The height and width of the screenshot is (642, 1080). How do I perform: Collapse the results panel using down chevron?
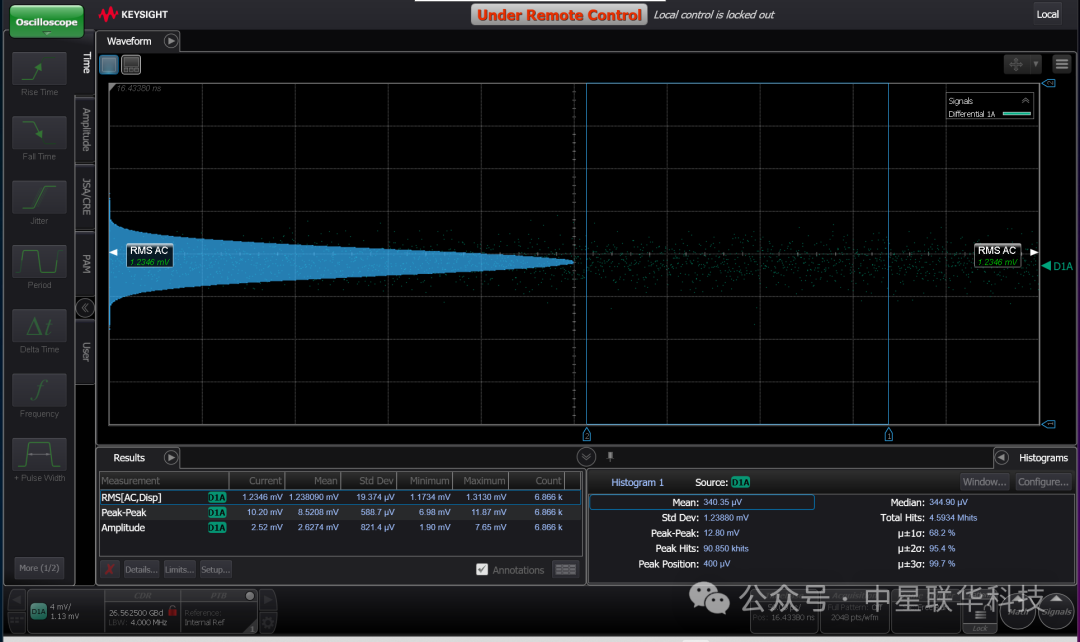pos(585,457)
